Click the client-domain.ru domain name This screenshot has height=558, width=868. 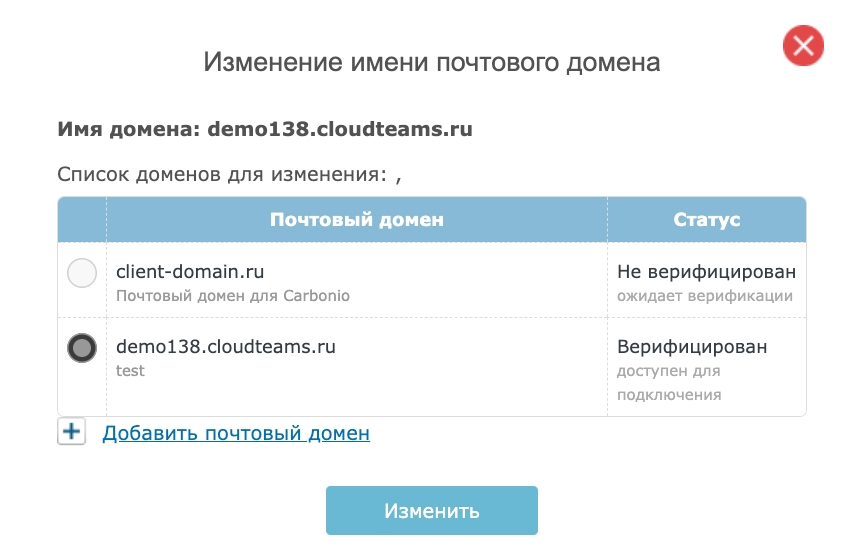[x=190, y=271]
